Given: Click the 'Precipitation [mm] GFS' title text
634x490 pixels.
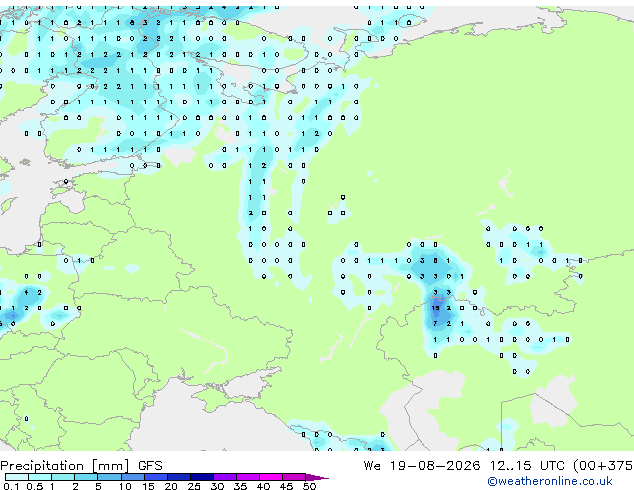Looking at the screenshot, I should point(81,466).
